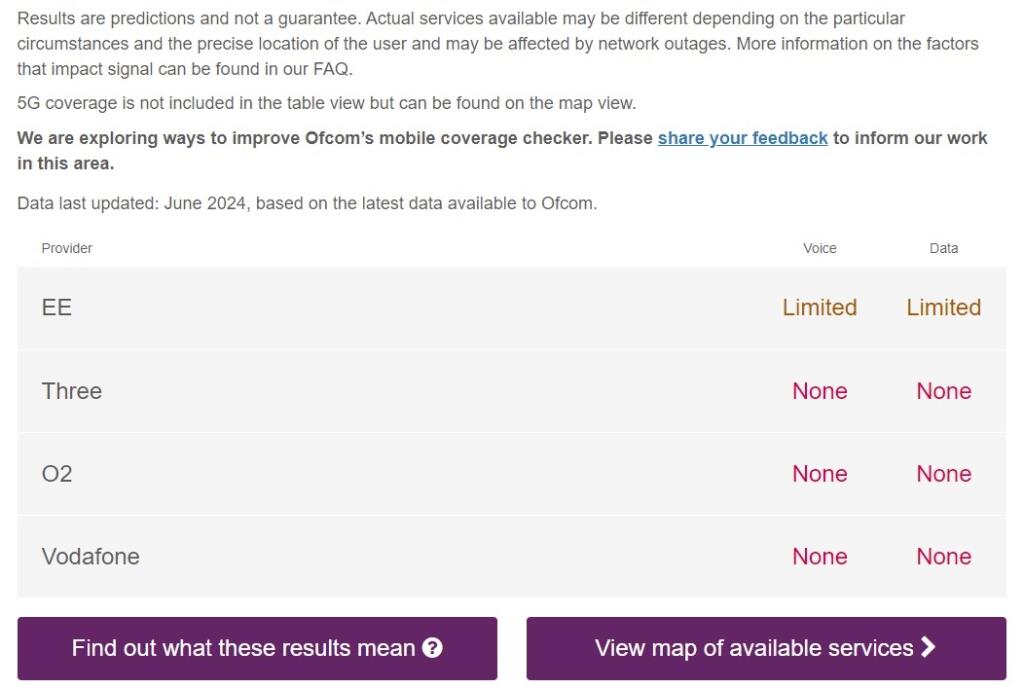Select the EE provider name
The width and height of the screenshot is (1024, 688).
coord(57,308)
